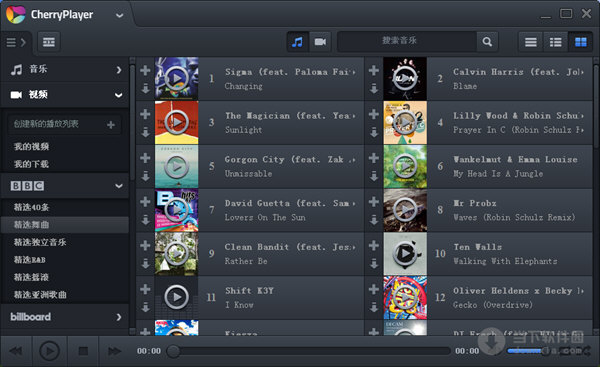Download Oliver Heldens Gecko track
The height and width of the screenshot is (367, 600).
pyautogui.click(x=374, y=307)
